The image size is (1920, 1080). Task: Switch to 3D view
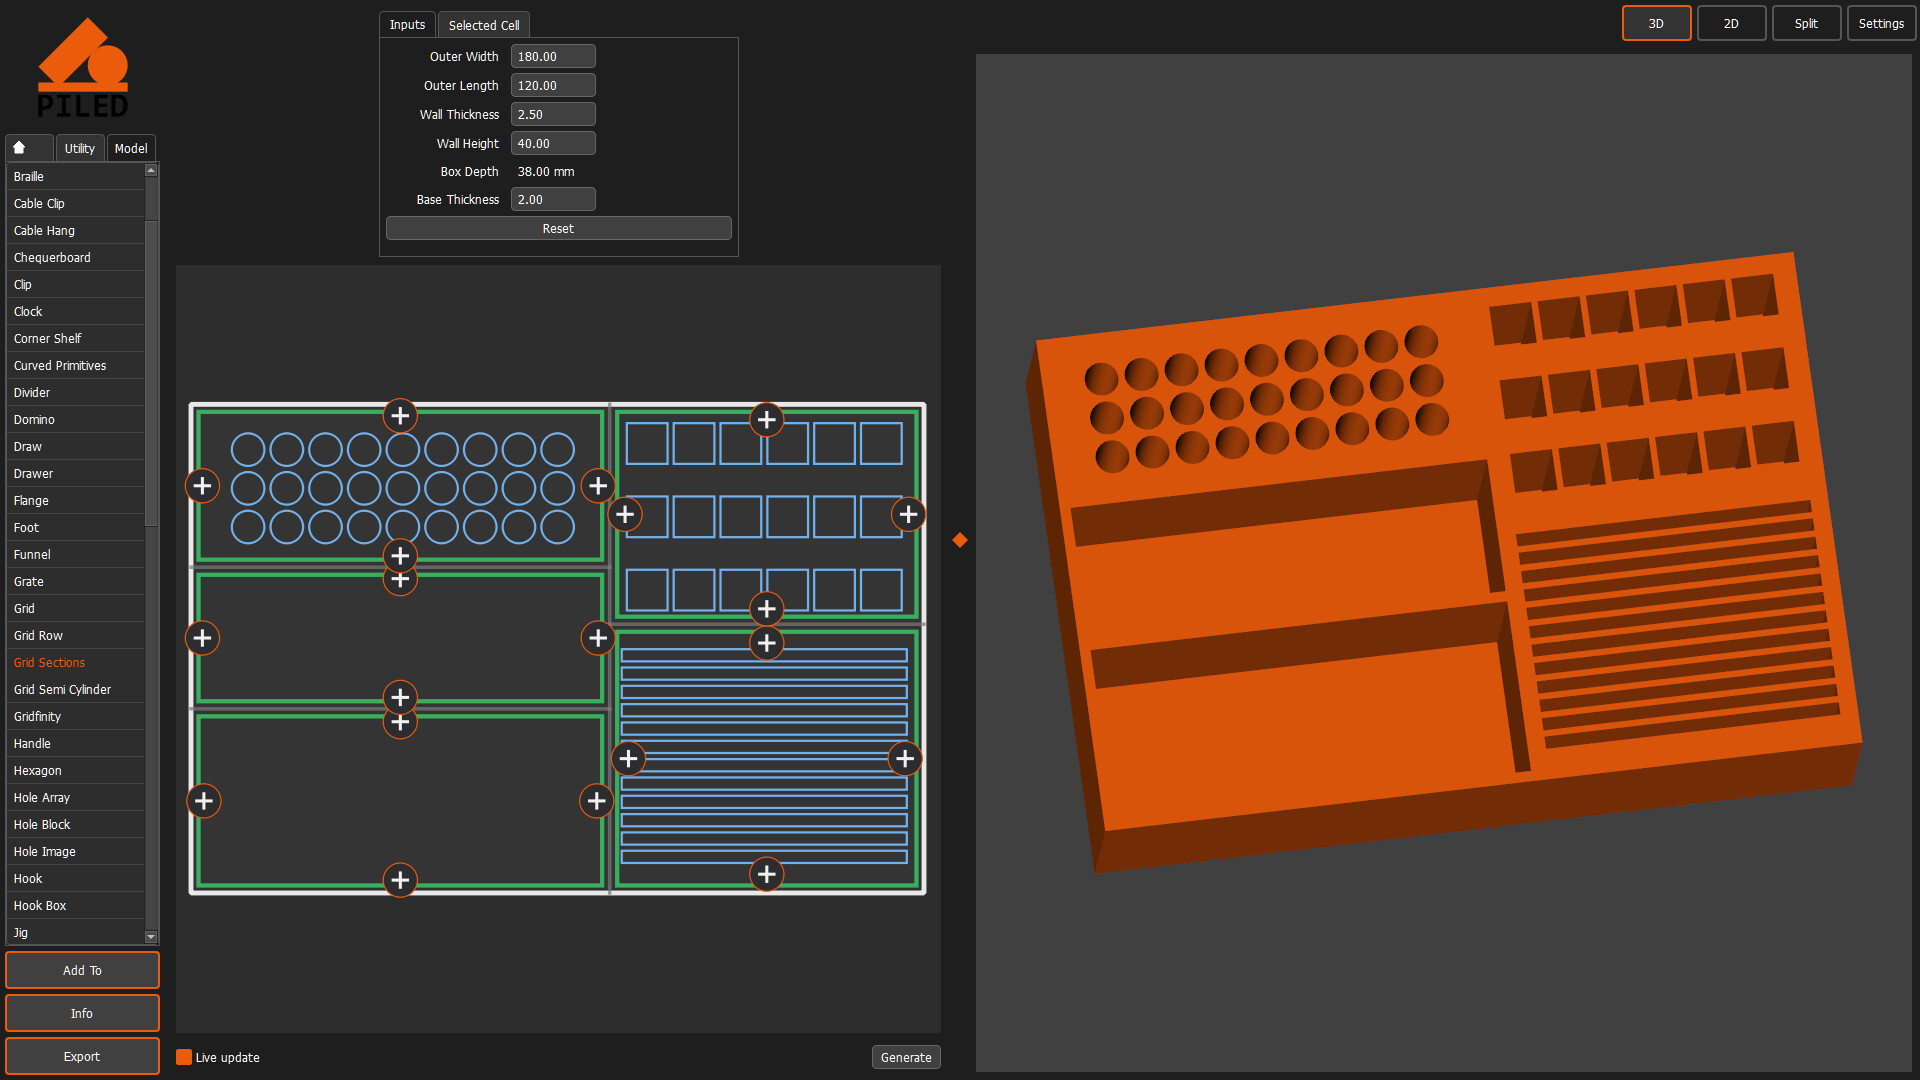[1656, 23]
